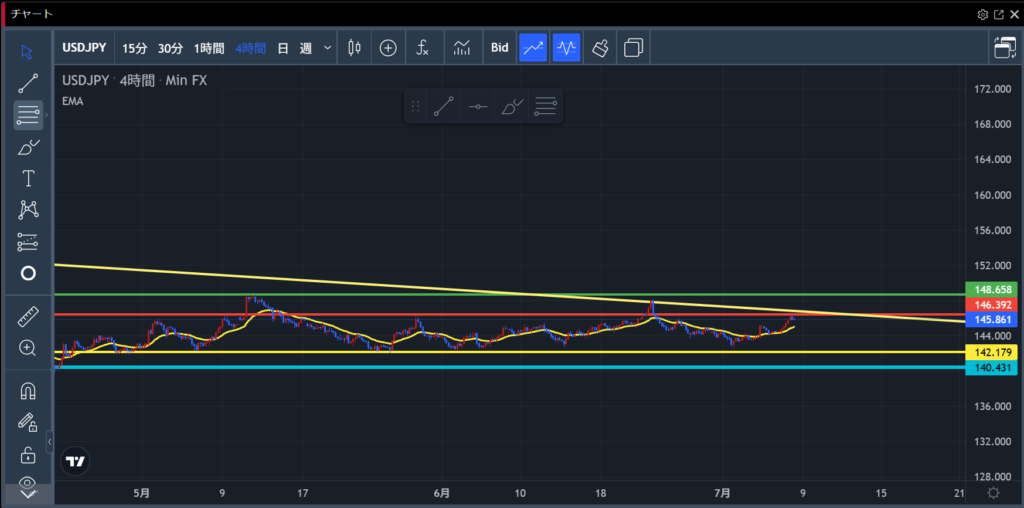Open the USDJPY symbol selector
This screenshot has height=508, width=1024.
[85, 48]
